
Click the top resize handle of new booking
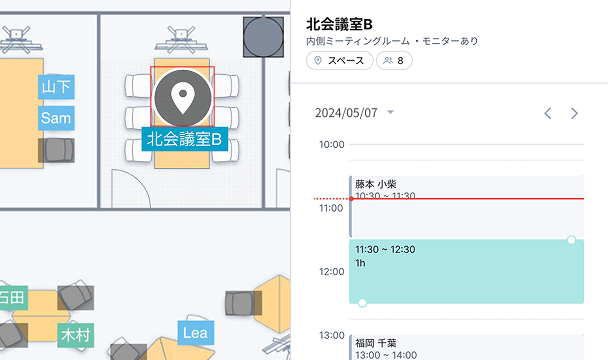point(571,240)
